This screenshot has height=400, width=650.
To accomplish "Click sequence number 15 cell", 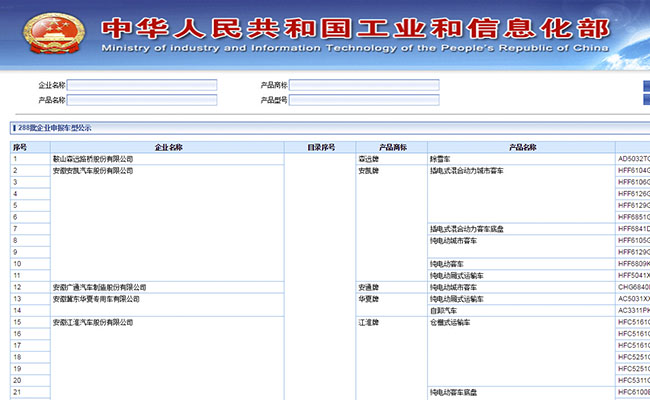I will [30, 322].
